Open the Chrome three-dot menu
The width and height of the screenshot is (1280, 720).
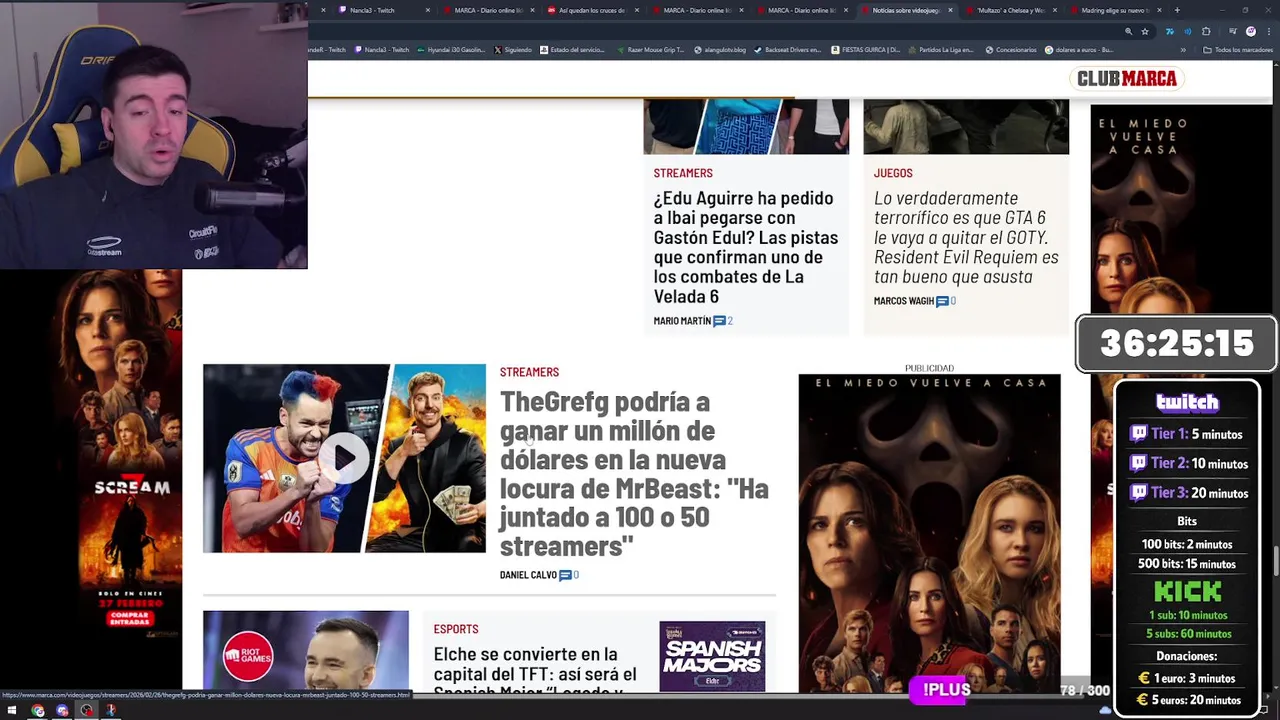[x=1267, y=31]
